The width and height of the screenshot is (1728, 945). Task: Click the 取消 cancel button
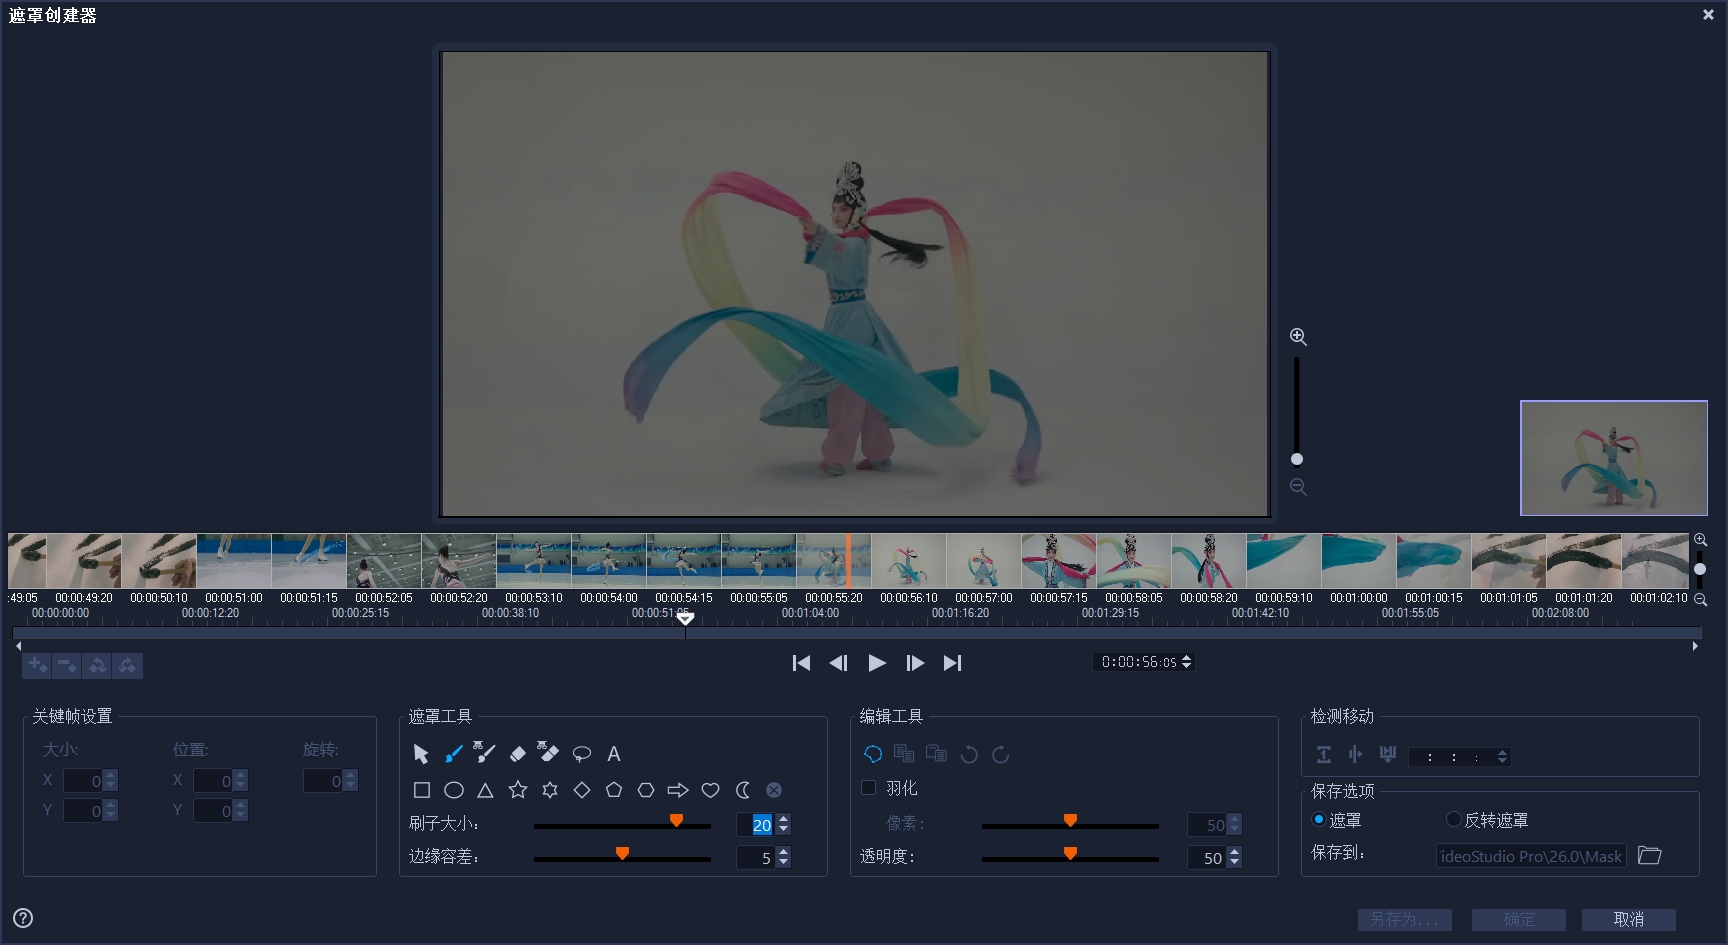tap(1629, 919)
